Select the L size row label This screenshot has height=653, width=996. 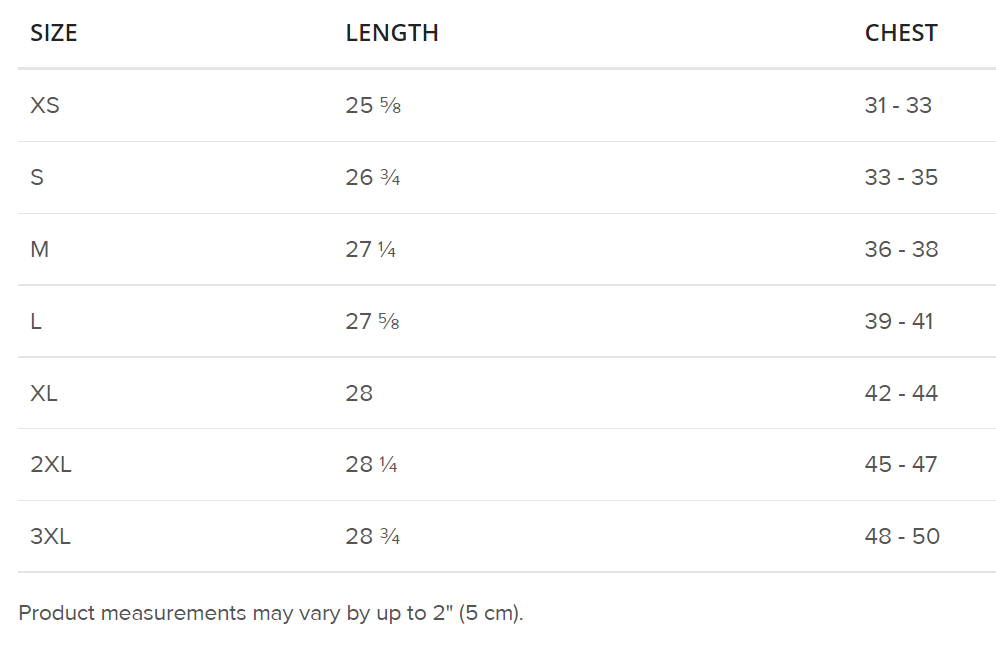[x=36, y=321]
